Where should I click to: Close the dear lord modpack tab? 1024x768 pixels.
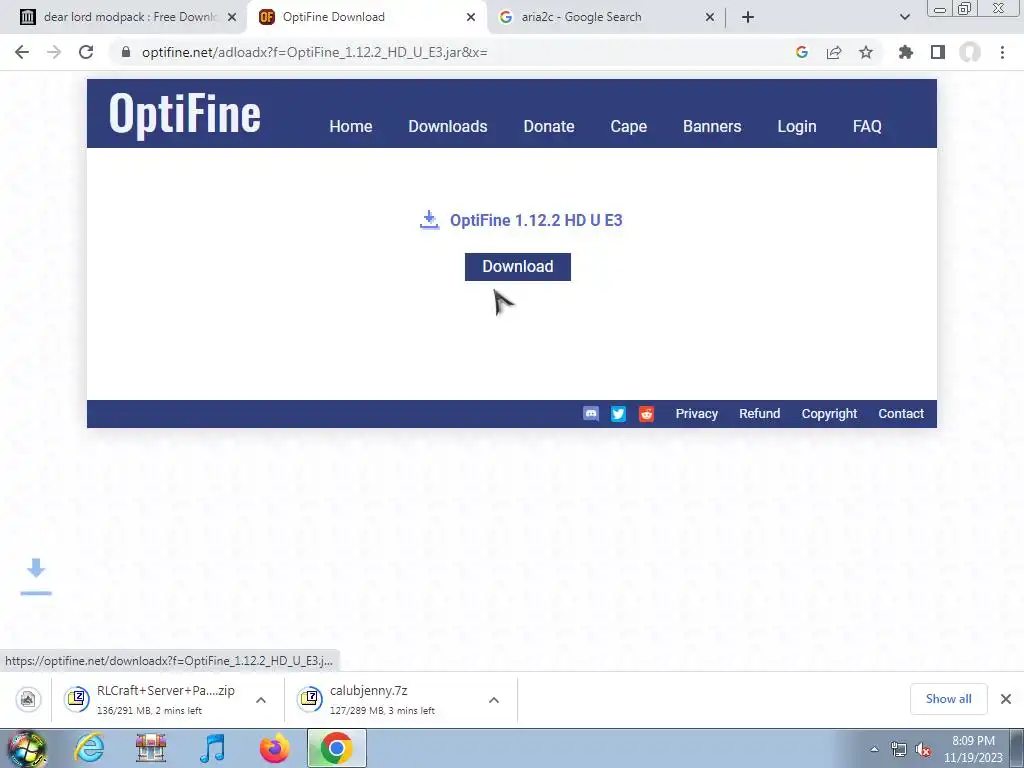232,17
